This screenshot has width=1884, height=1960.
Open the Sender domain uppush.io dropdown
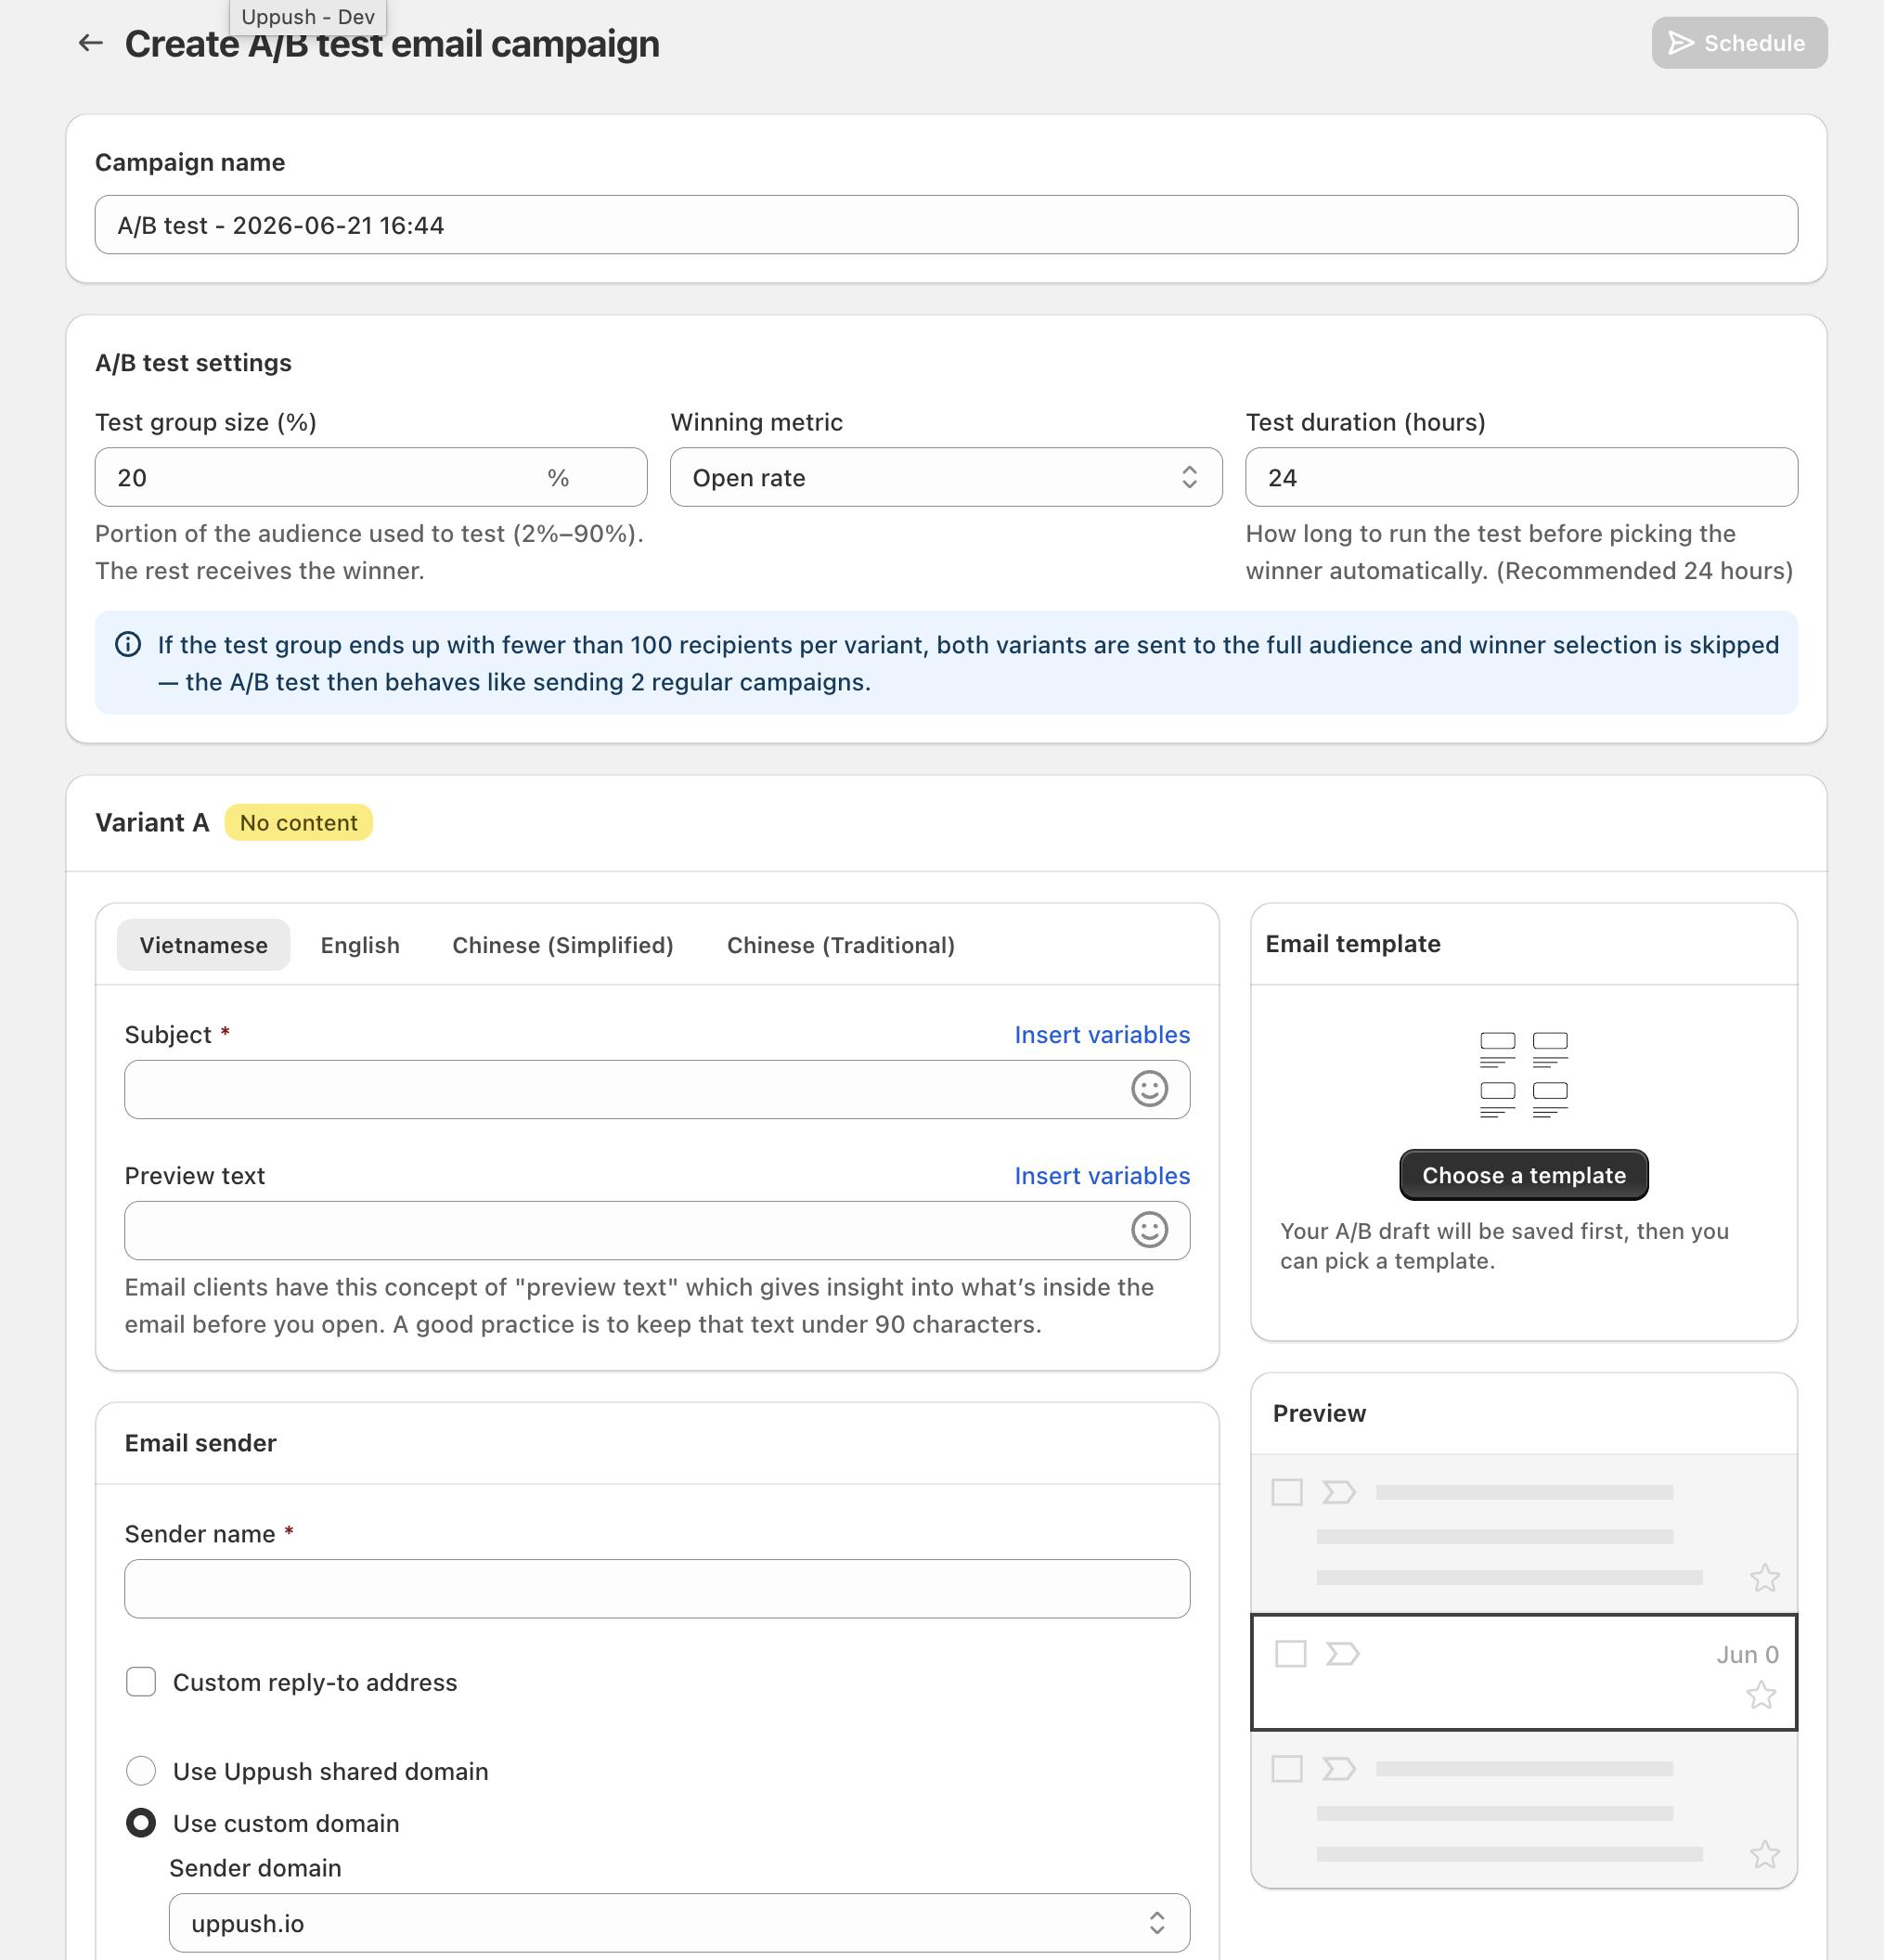click(679, 1923)
